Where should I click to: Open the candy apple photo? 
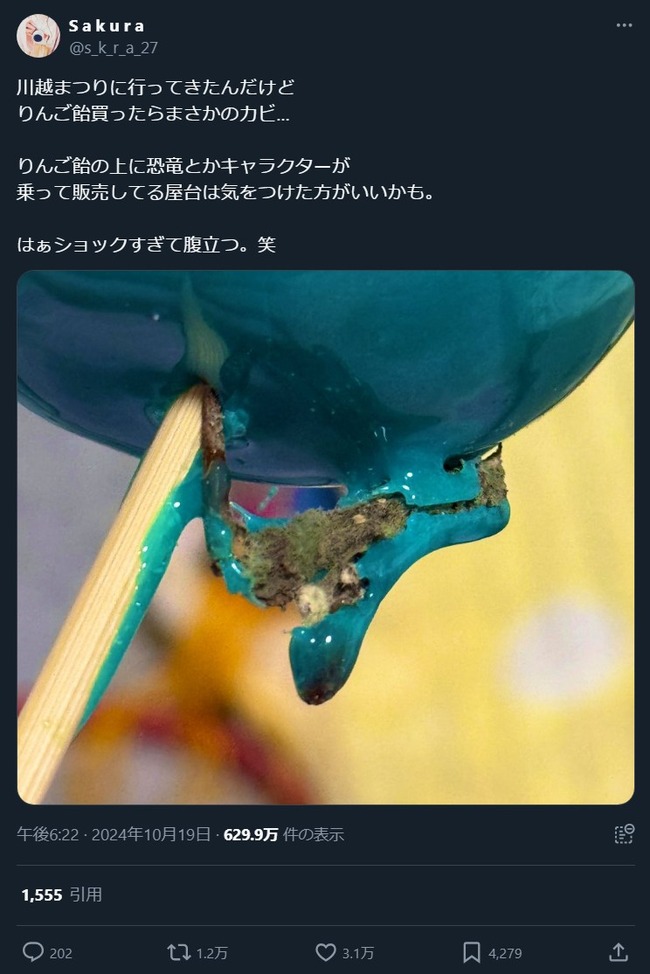tap(326, 537)
